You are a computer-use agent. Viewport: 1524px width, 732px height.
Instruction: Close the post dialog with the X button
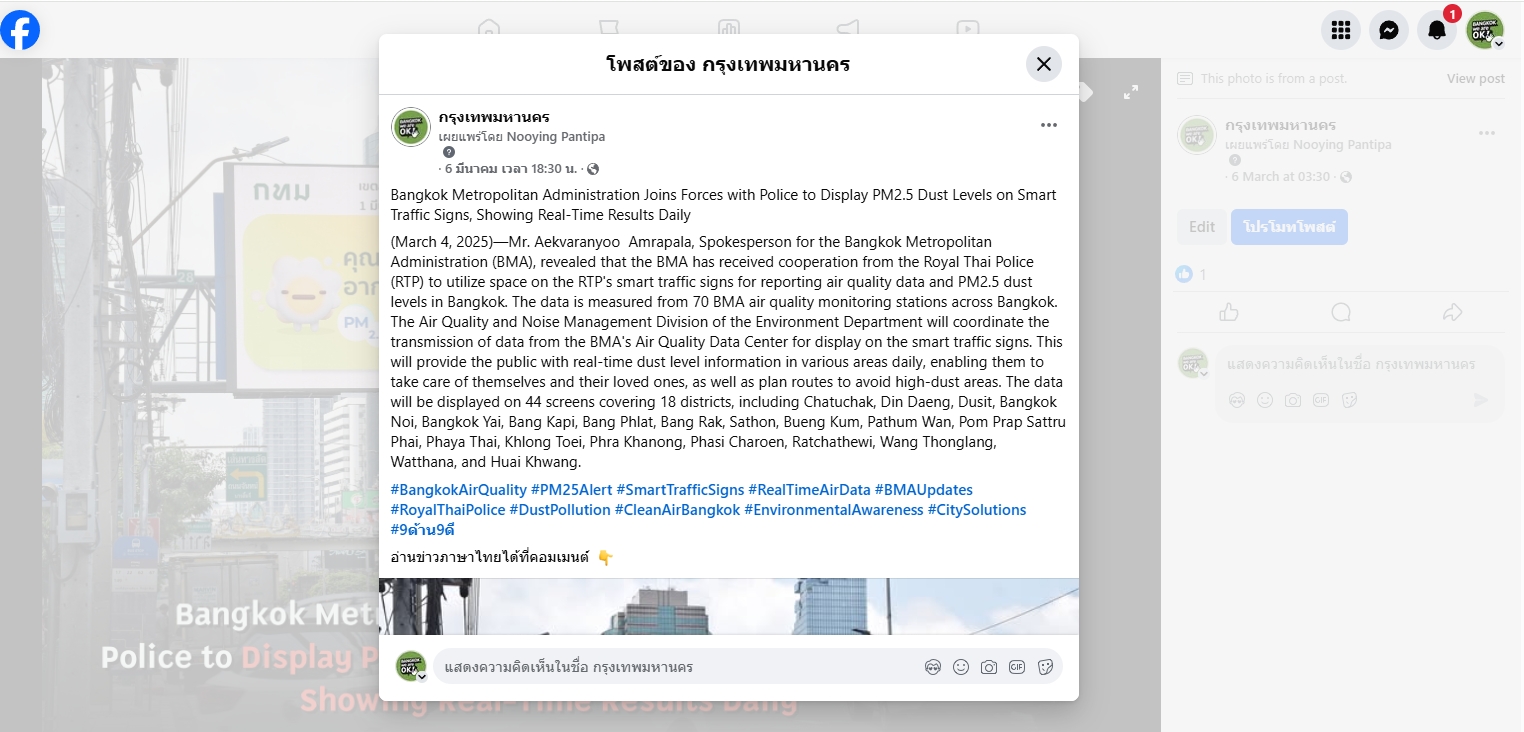(1044, 64)
